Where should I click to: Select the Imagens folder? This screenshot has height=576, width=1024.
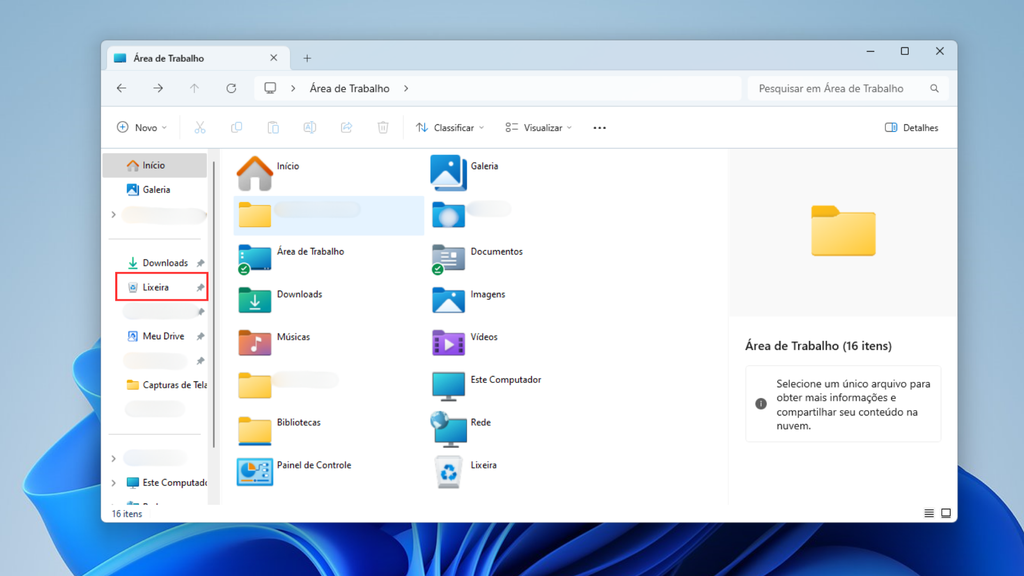(469, 300)
